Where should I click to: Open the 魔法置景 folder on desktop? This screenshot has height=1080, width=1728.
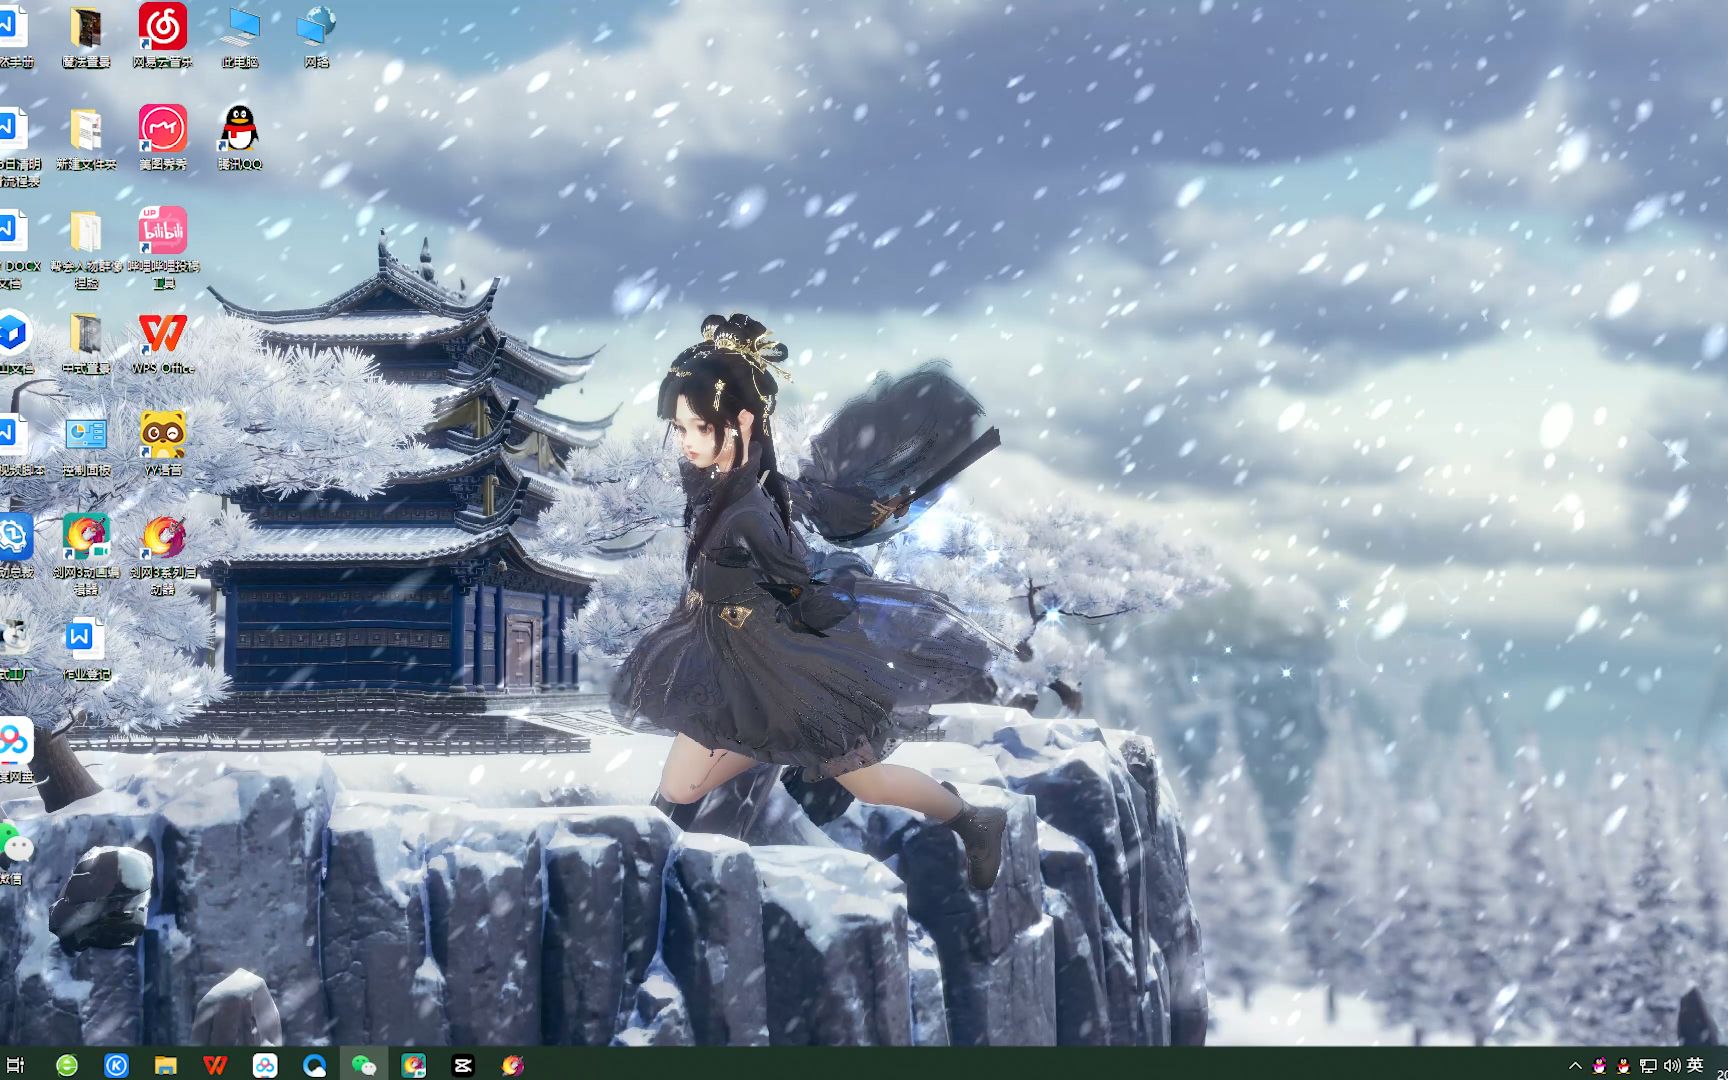click(86, 35)
